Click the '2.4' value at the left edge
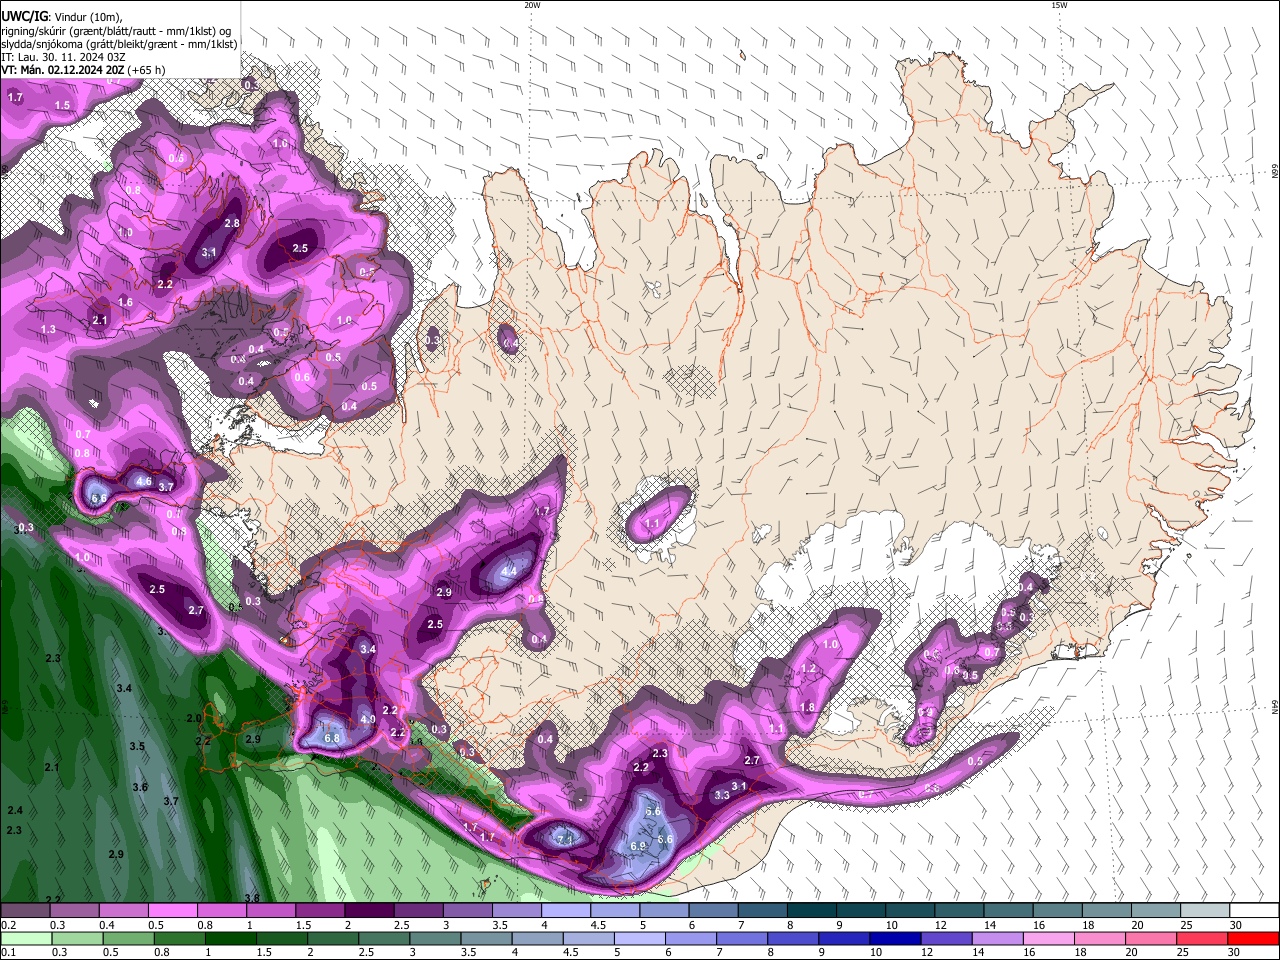Viewport: 1280px width, 960px height. [14, 810]
